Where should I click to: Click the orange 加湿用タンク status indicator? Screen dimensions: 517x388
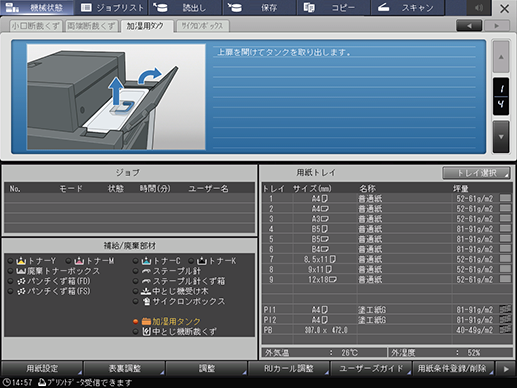pyautogui.click(x=135, y=321)
